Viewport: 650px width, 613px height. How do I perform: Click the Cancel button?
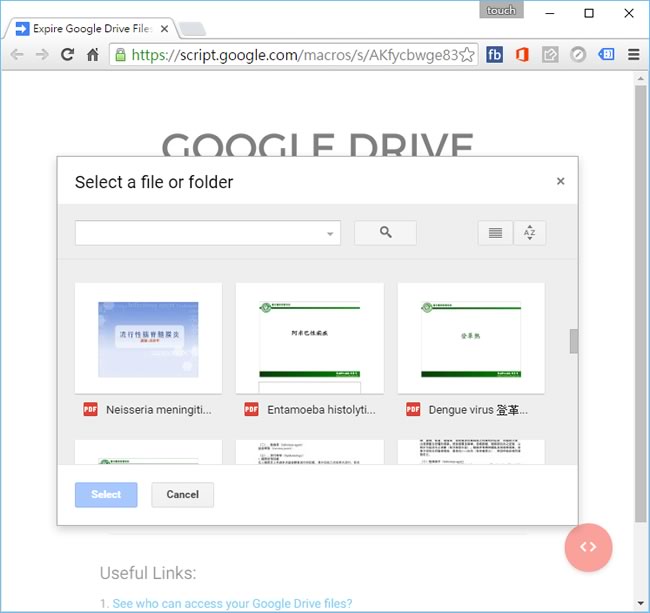coord(182,494)
